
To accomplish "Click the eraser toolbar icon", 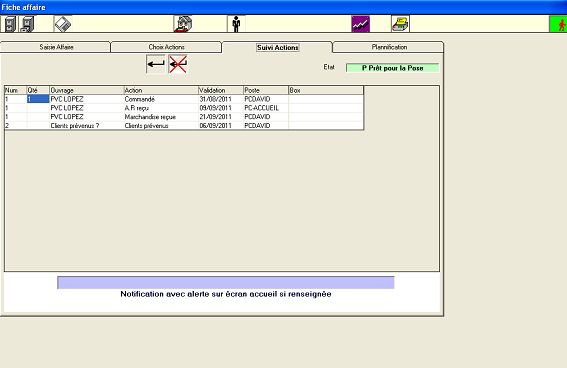I will click(63, 24).
